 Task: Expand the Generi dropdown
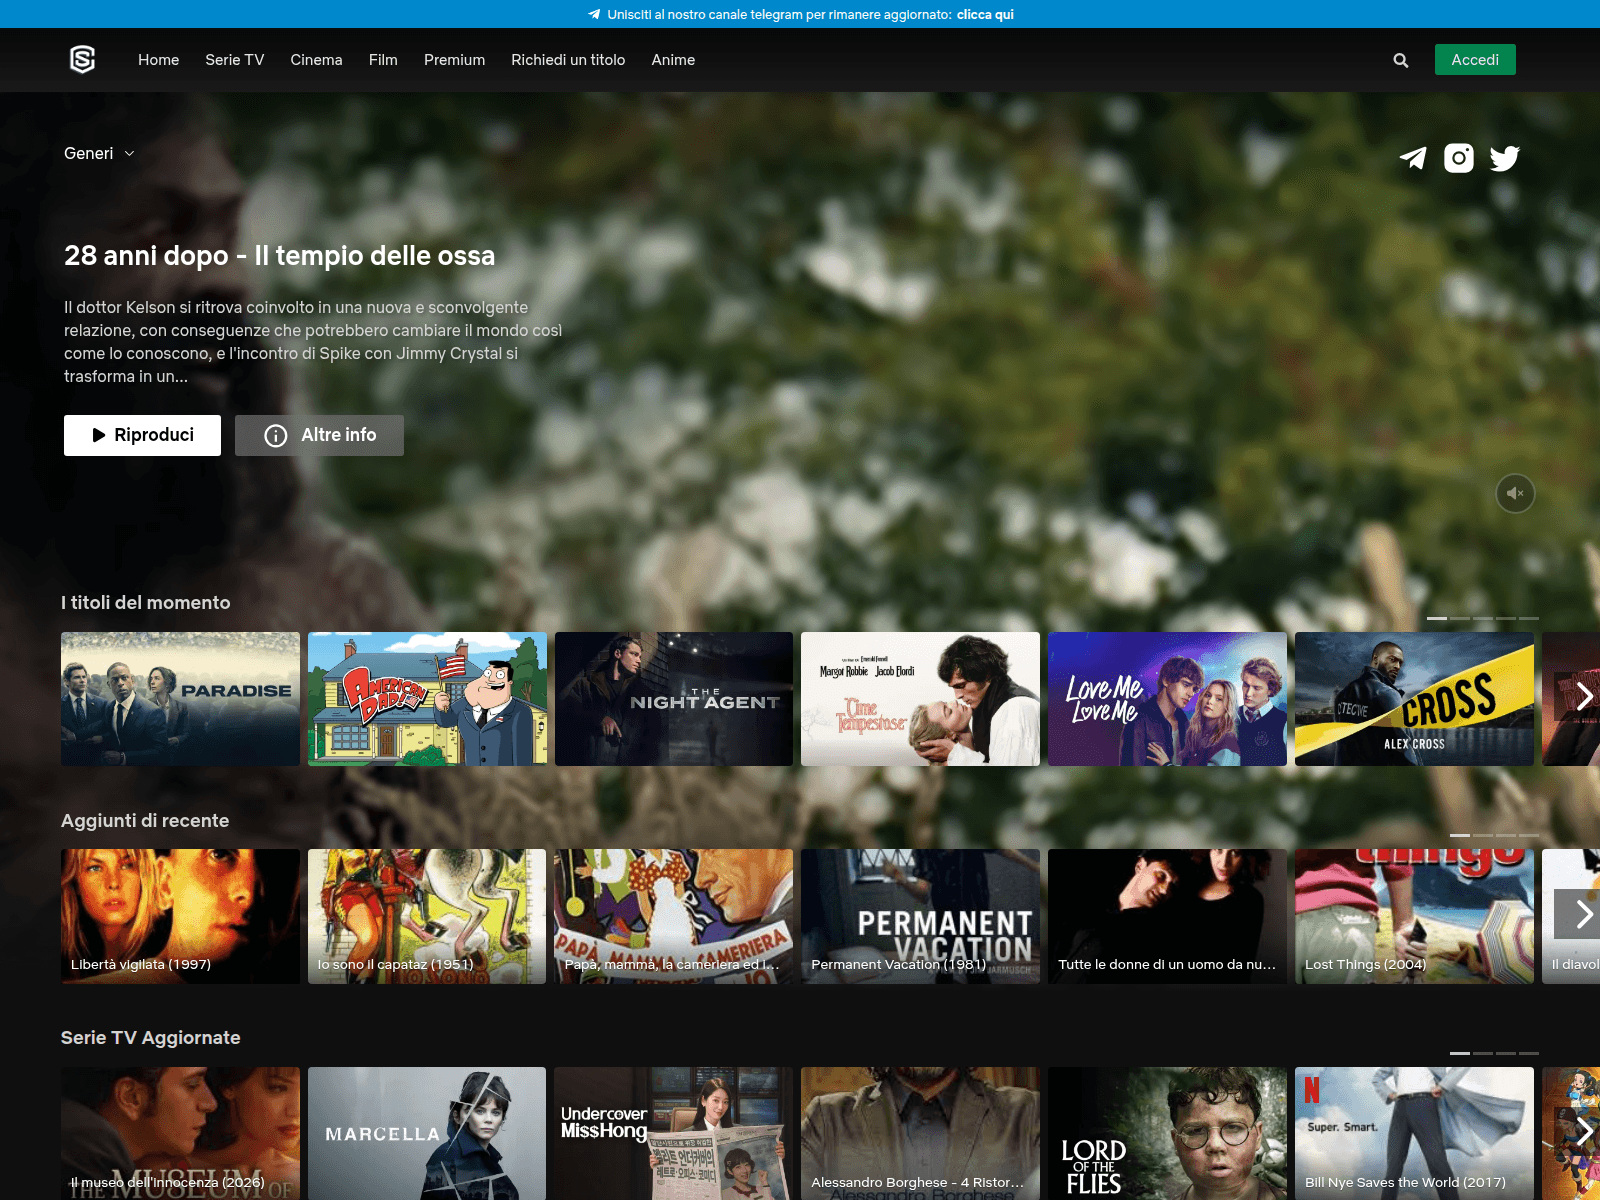[x=99, y=153]
